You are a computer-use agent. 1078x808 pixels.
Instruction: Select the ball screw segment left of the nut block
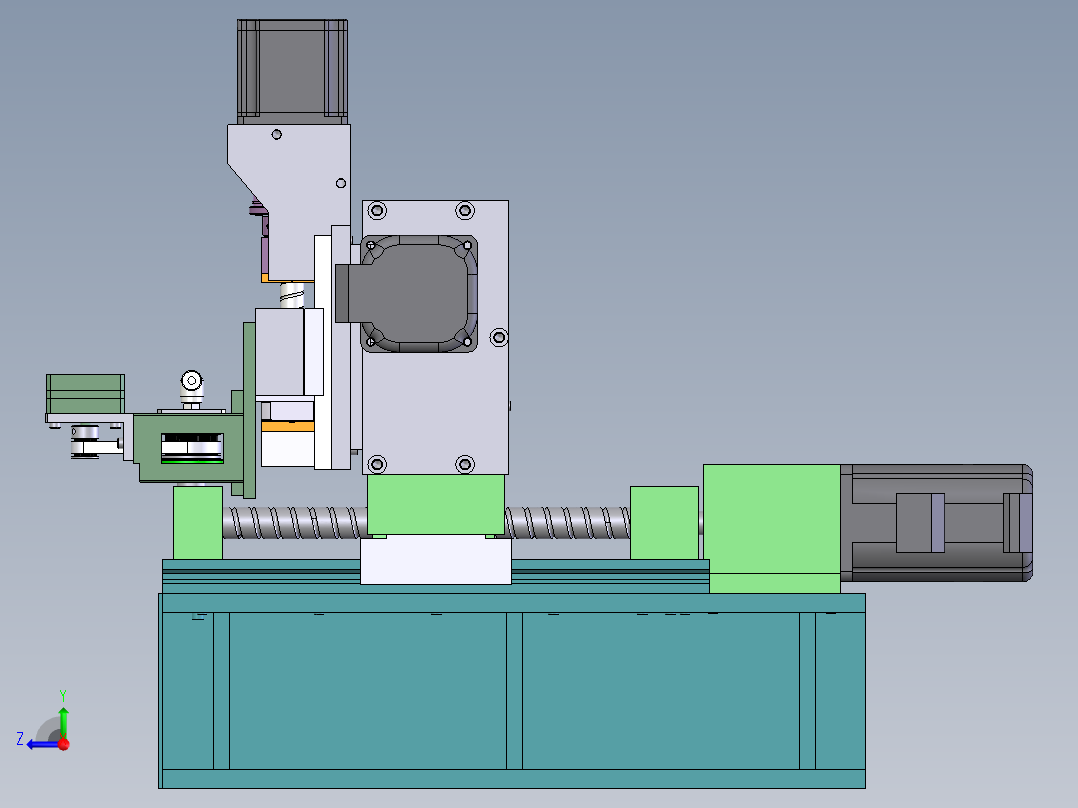(x=295, y=523)
